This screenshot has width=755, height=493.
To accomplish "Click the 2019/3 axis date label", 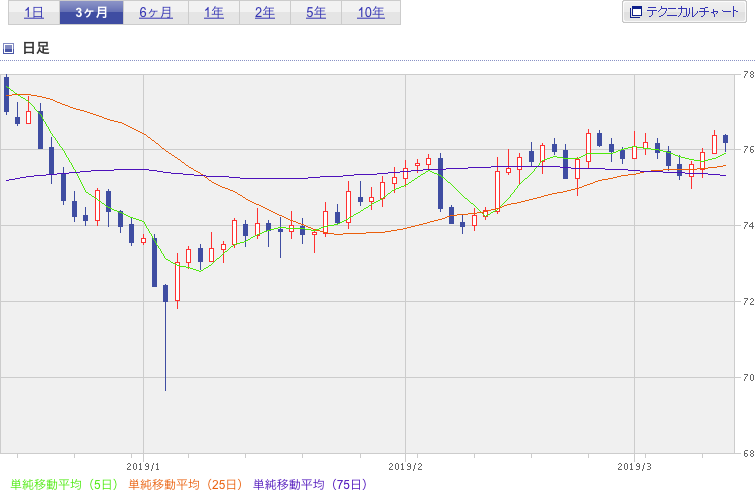I will pos(634,467).
